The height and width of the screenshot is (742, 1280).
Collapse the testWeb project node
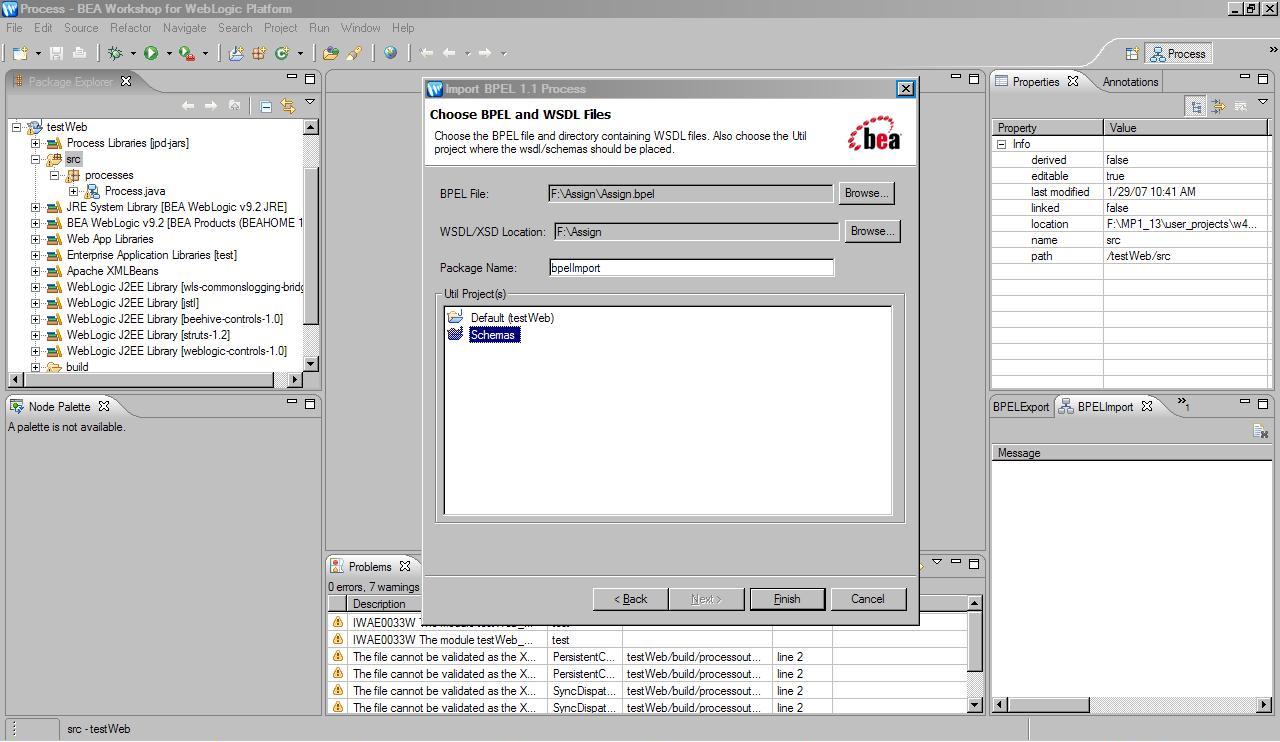click(x=17, y=127)
